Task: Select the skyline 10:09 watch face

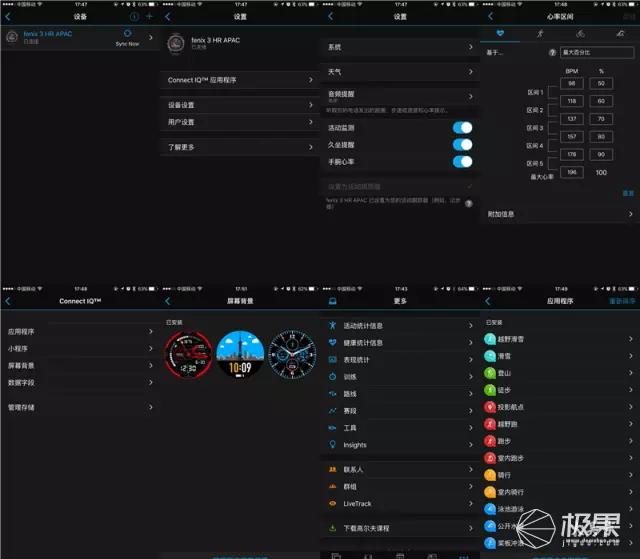Action: coord(240,354)
